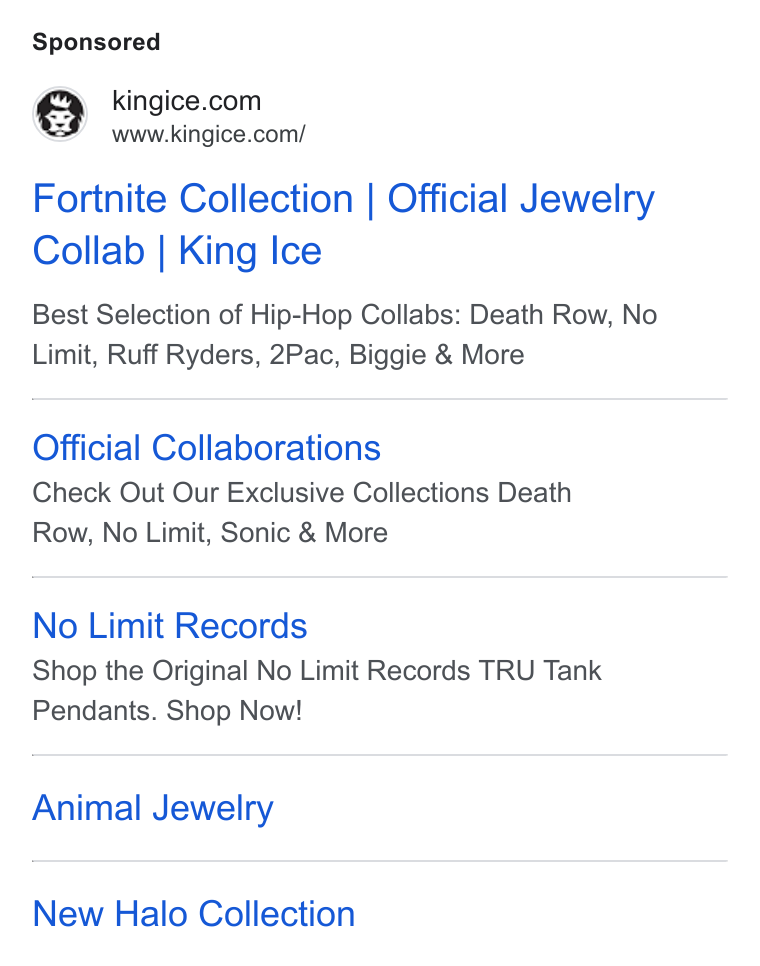Screen dimensions: 760x966
Task: Click "TRU Tank" in the No Limit description
Action: coord(540,671)
